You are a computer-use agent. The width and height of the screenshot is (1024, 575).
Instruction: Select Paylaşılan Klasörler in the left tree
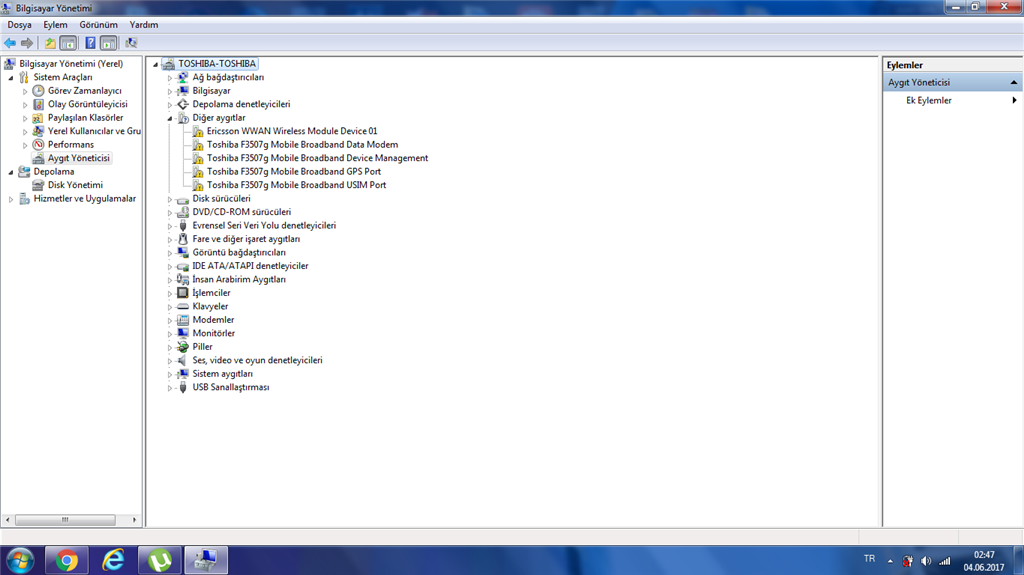[86, 118]
